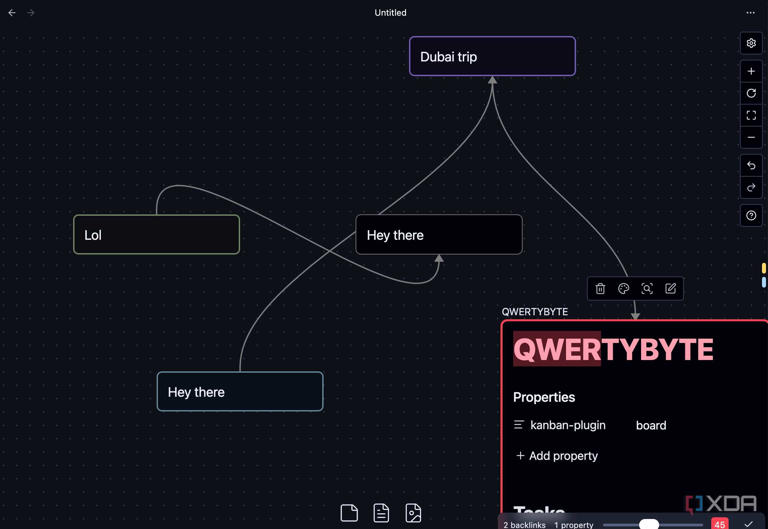768x529 pixels.
Task: Navigate back with the left arrow
Action: pyautogui.click(x=12, y=13)
